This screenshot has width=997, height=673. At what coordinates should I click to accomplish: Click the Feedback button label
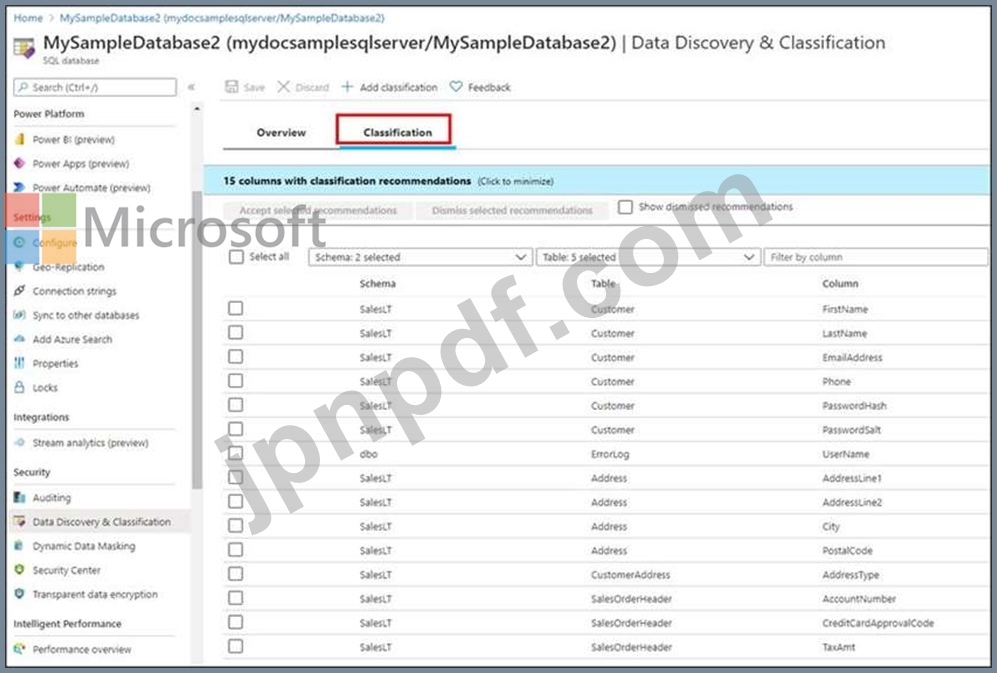click(489, 87)
